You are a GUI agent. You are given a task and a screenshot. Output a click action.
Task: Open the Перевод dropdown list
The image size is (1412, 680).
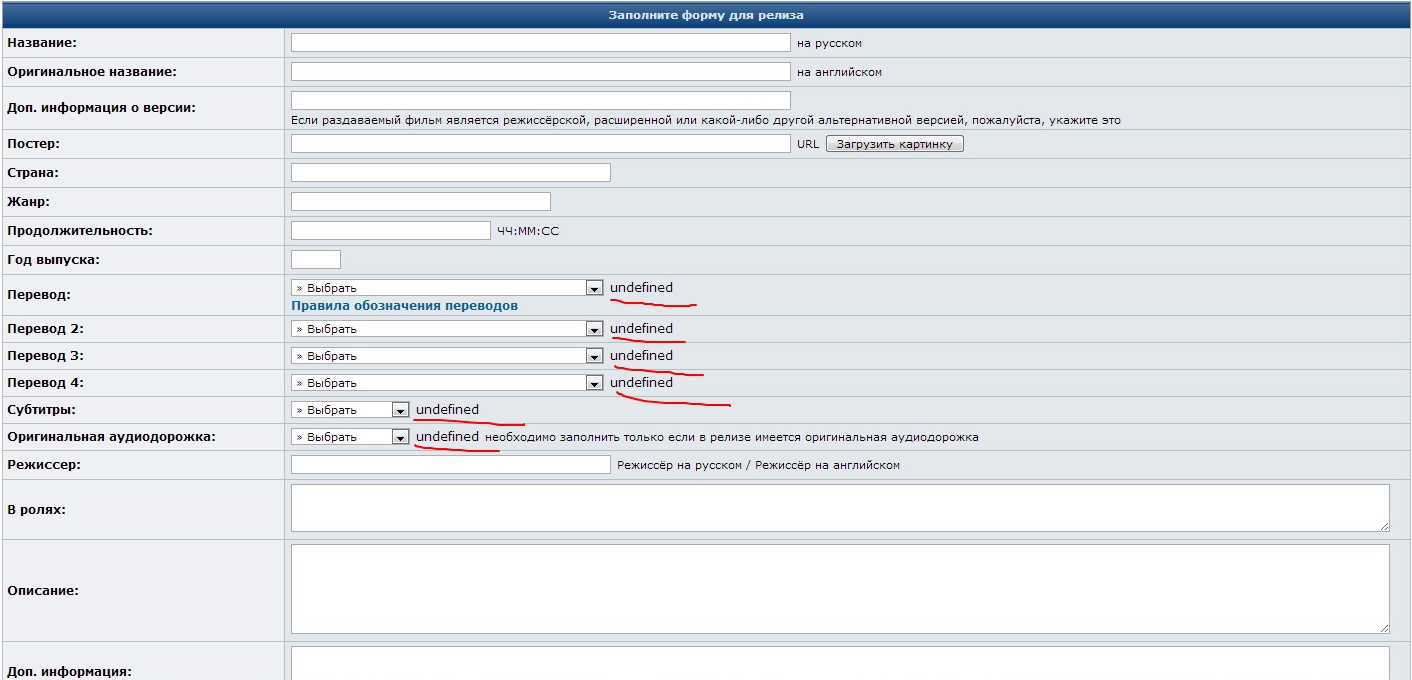pyautogui.click(x=447, y=288)
